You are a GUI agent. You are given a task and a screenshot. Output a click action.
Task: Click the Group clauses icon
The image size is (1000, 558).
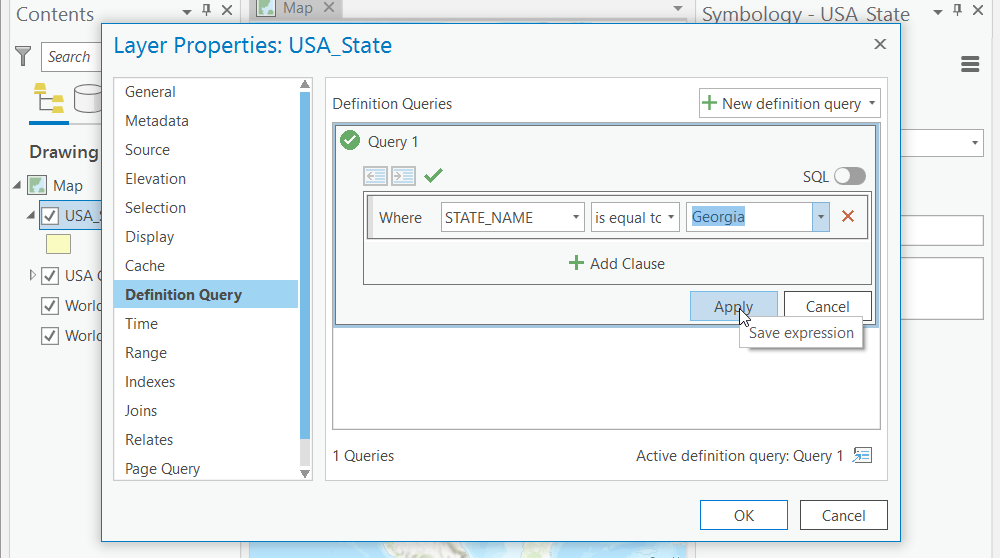coord(404,176)
